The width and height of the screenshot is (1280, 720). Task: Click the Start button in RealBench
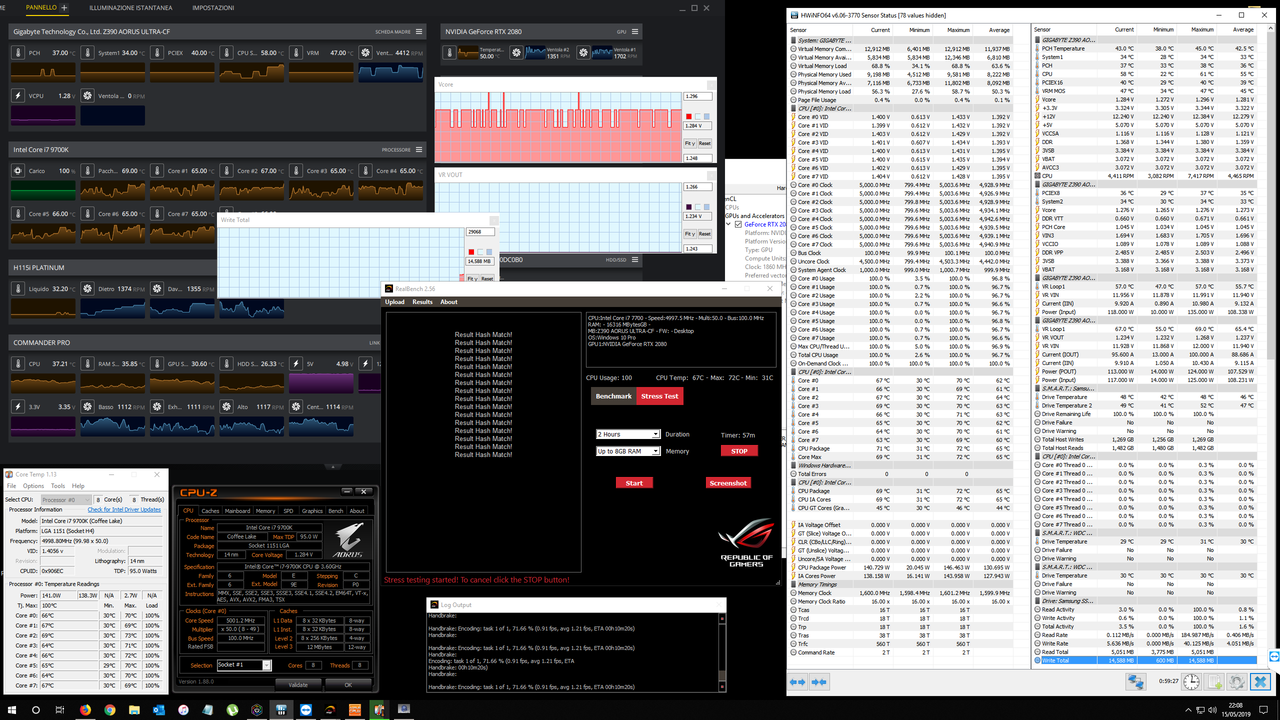click(x=634, y=483)
